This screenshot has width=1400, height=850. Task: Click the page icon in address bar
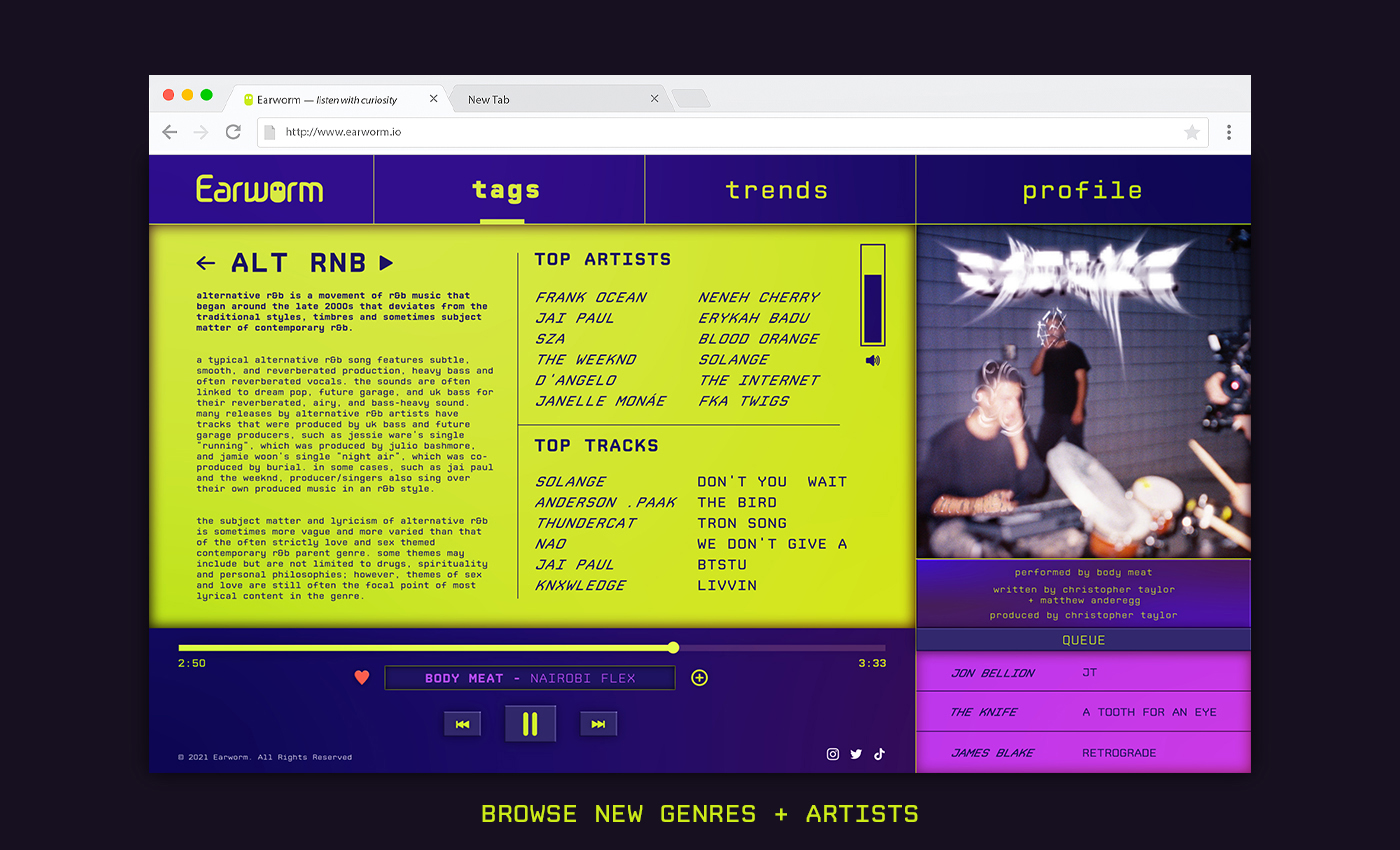click(270, 132)
